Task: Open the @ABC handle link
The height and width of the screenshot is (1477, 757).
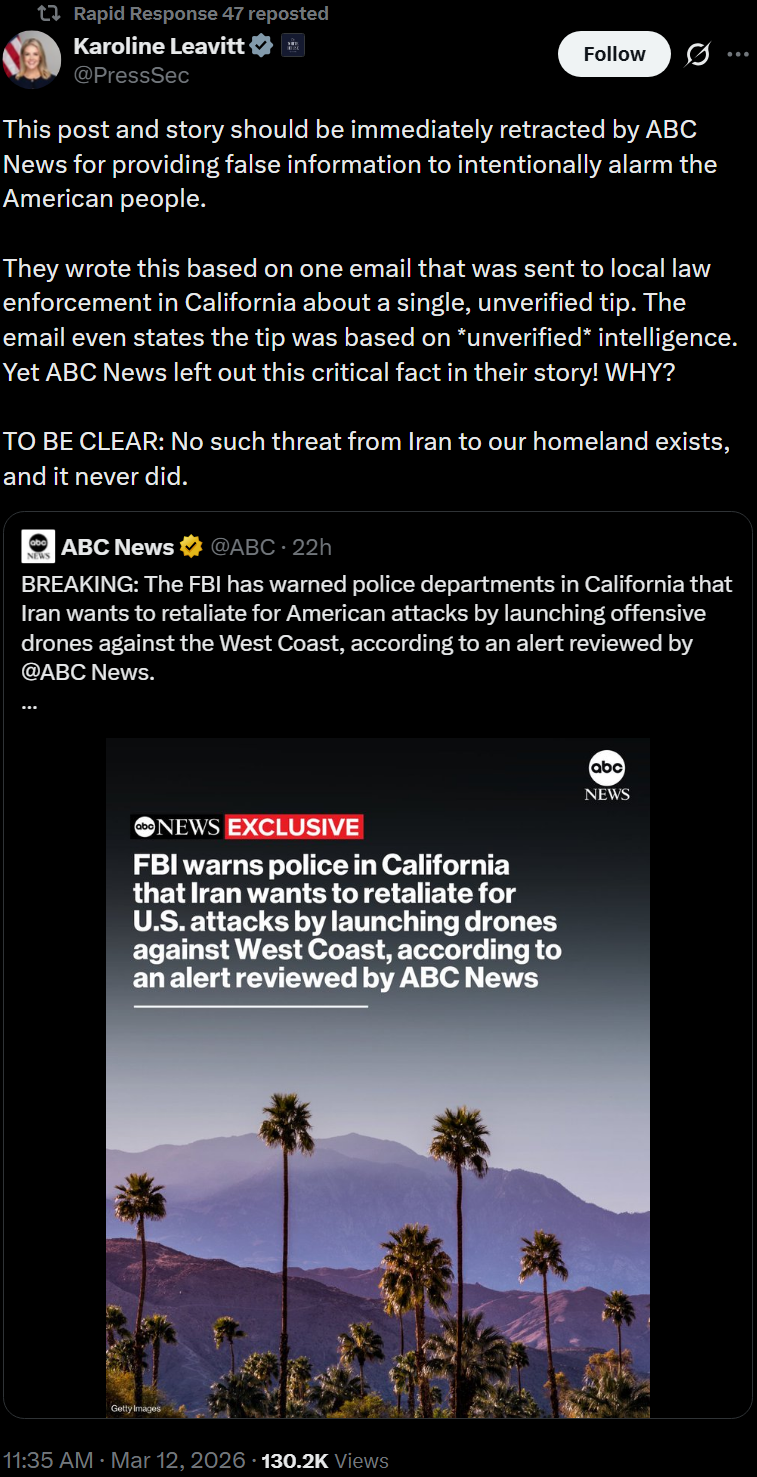Action: pyautogui.click(x=243, y=547)
